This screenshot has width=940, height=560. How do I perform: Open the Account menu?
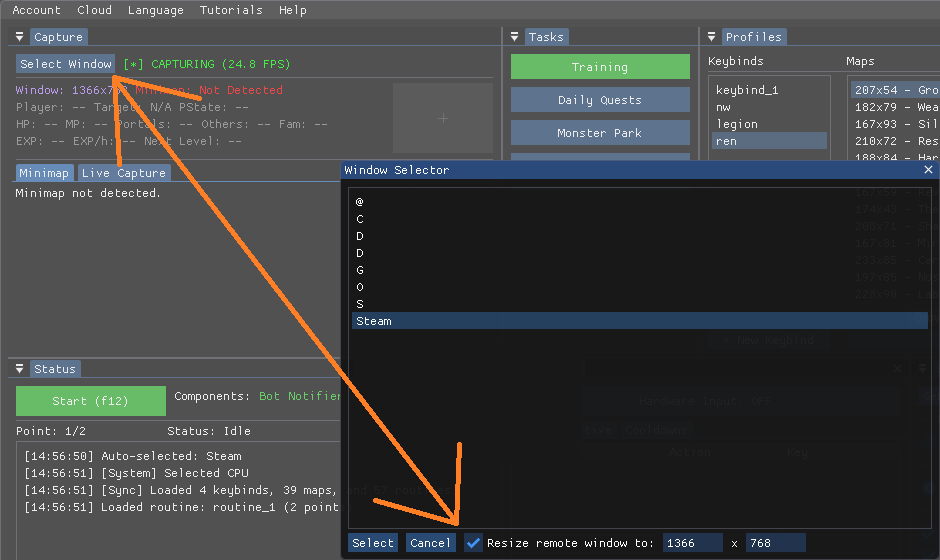pos(36,10)
